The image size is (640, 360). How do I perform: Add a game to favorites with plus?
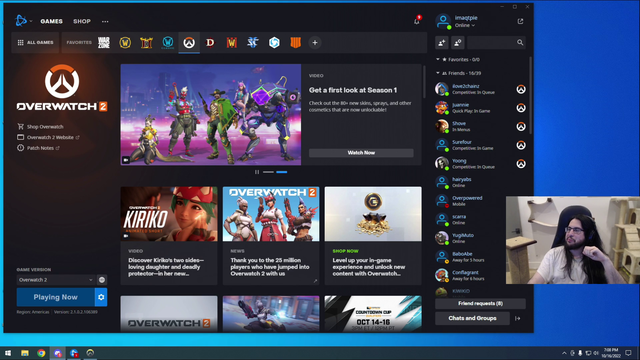[315, 42]
